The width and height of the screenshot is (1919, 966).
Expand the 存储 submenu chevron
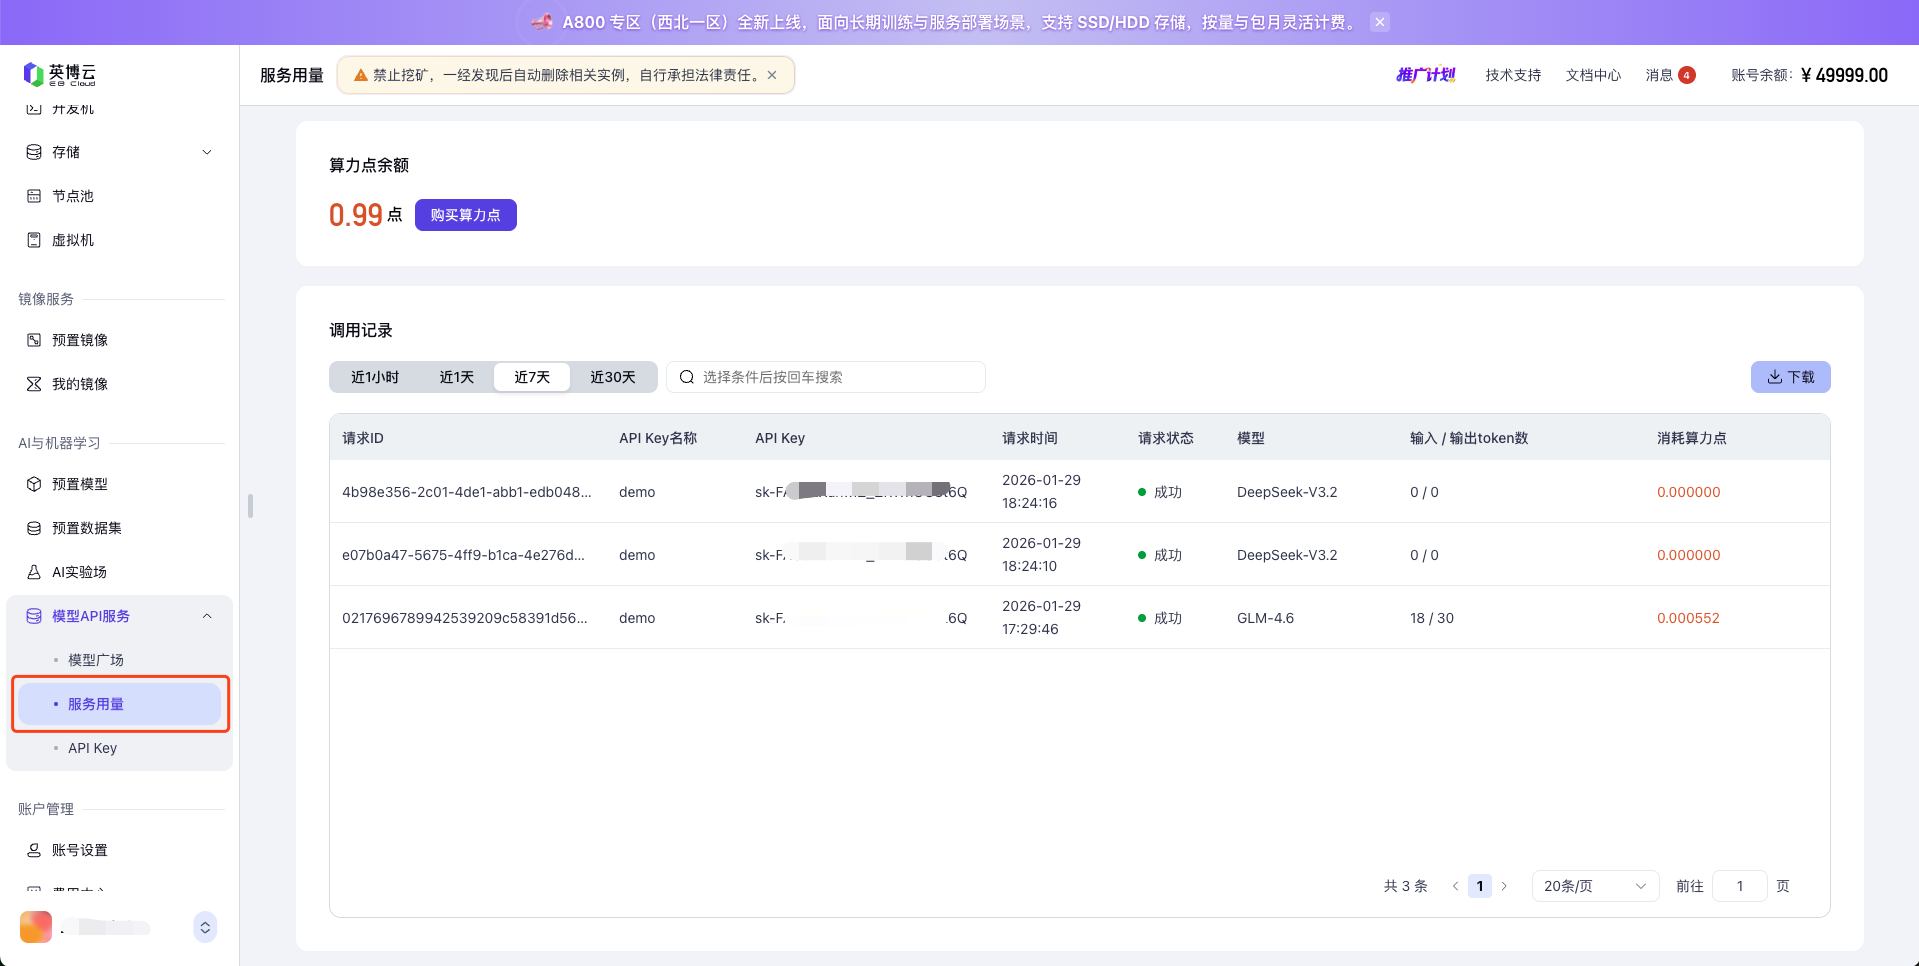pos(207,152)
